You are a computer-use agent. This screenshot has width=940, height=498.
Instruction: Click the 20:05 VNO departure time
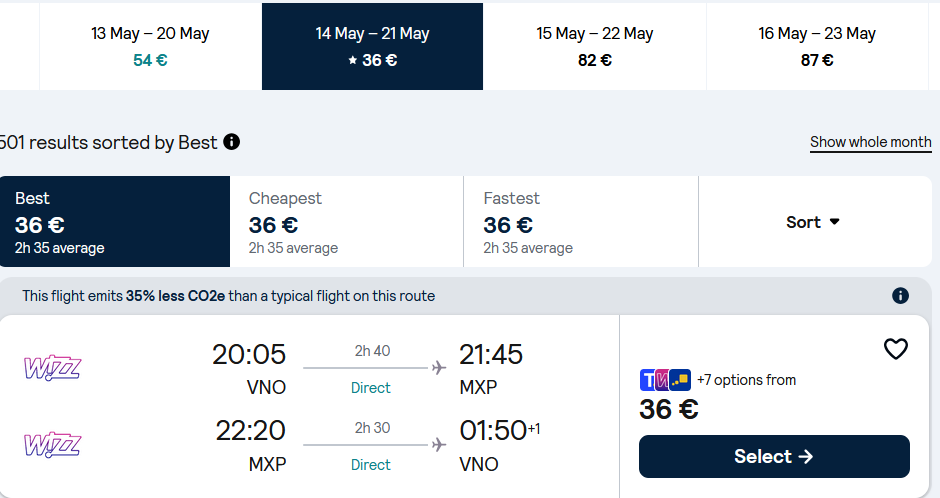(248, 355)
